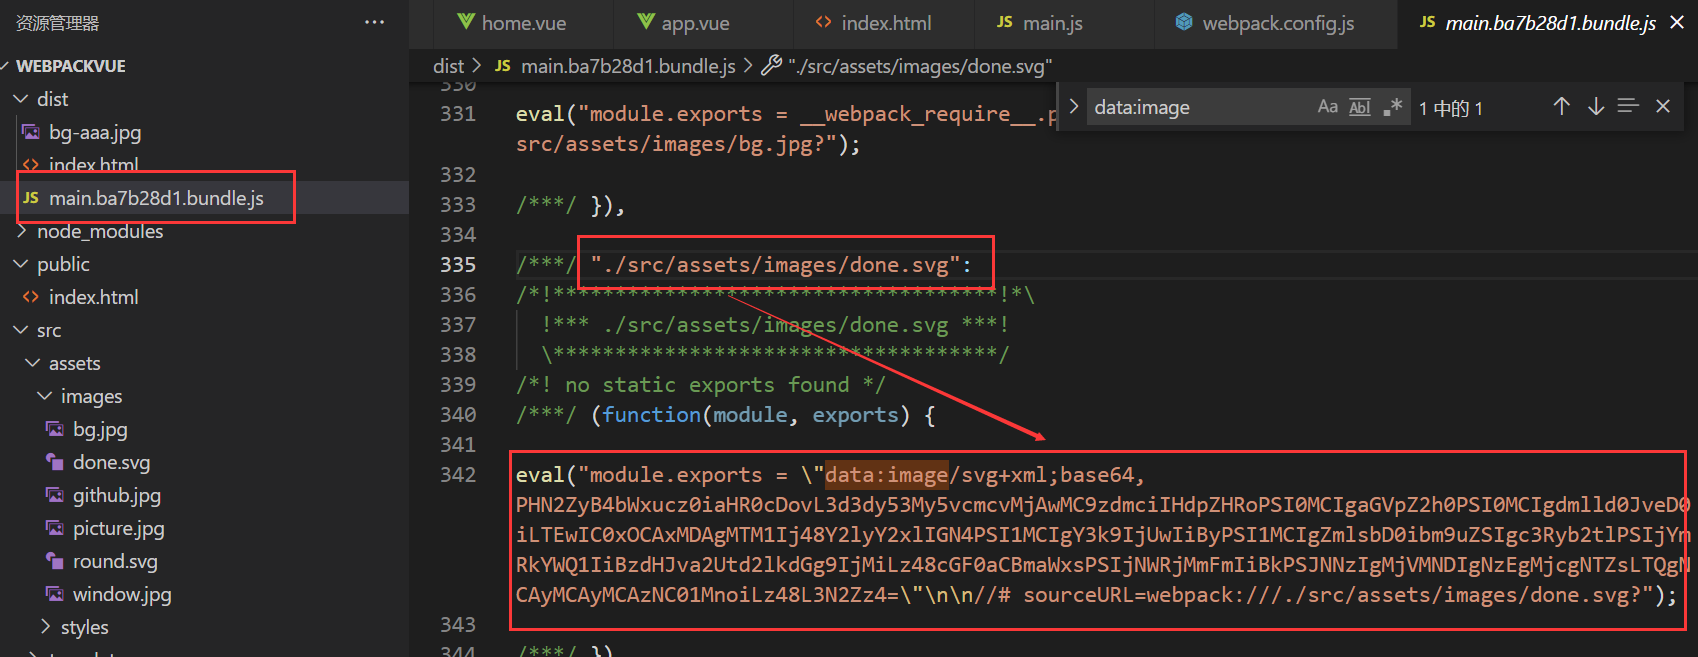Close the find widget

[1663, 106]
